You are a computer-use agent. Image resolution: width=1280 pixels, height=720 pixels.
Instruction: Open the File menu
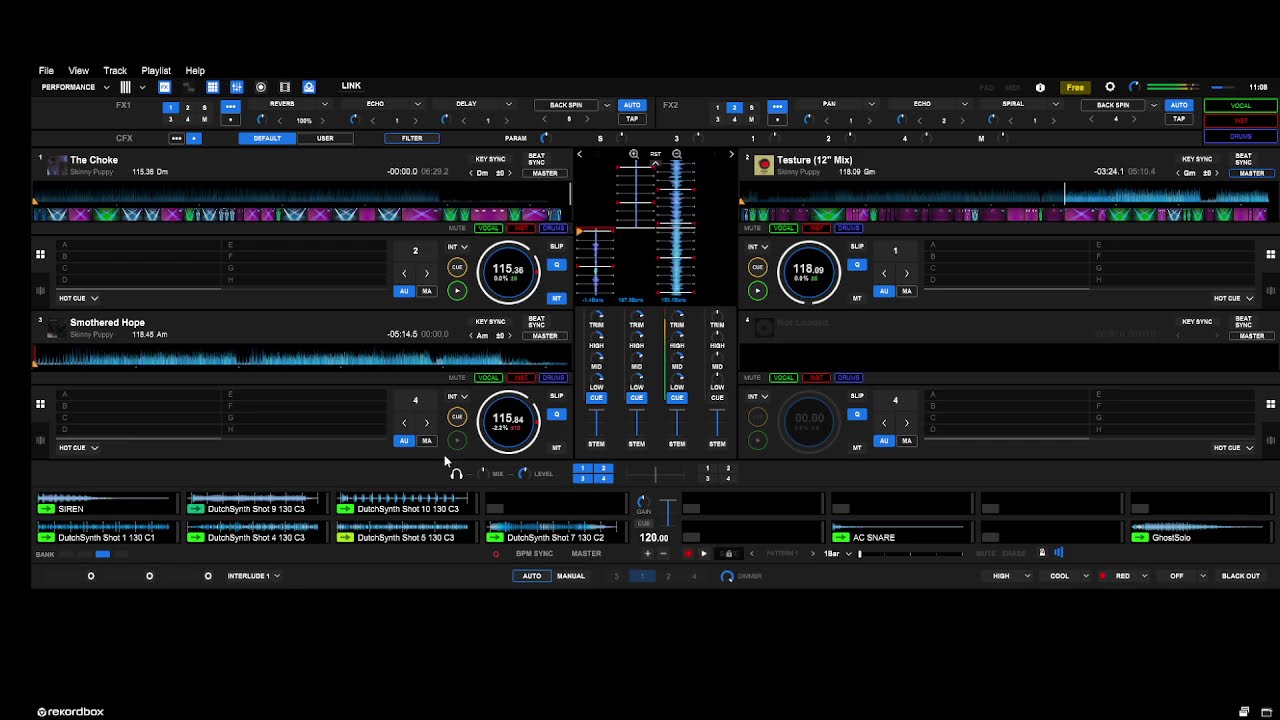(x=46, y=71)
